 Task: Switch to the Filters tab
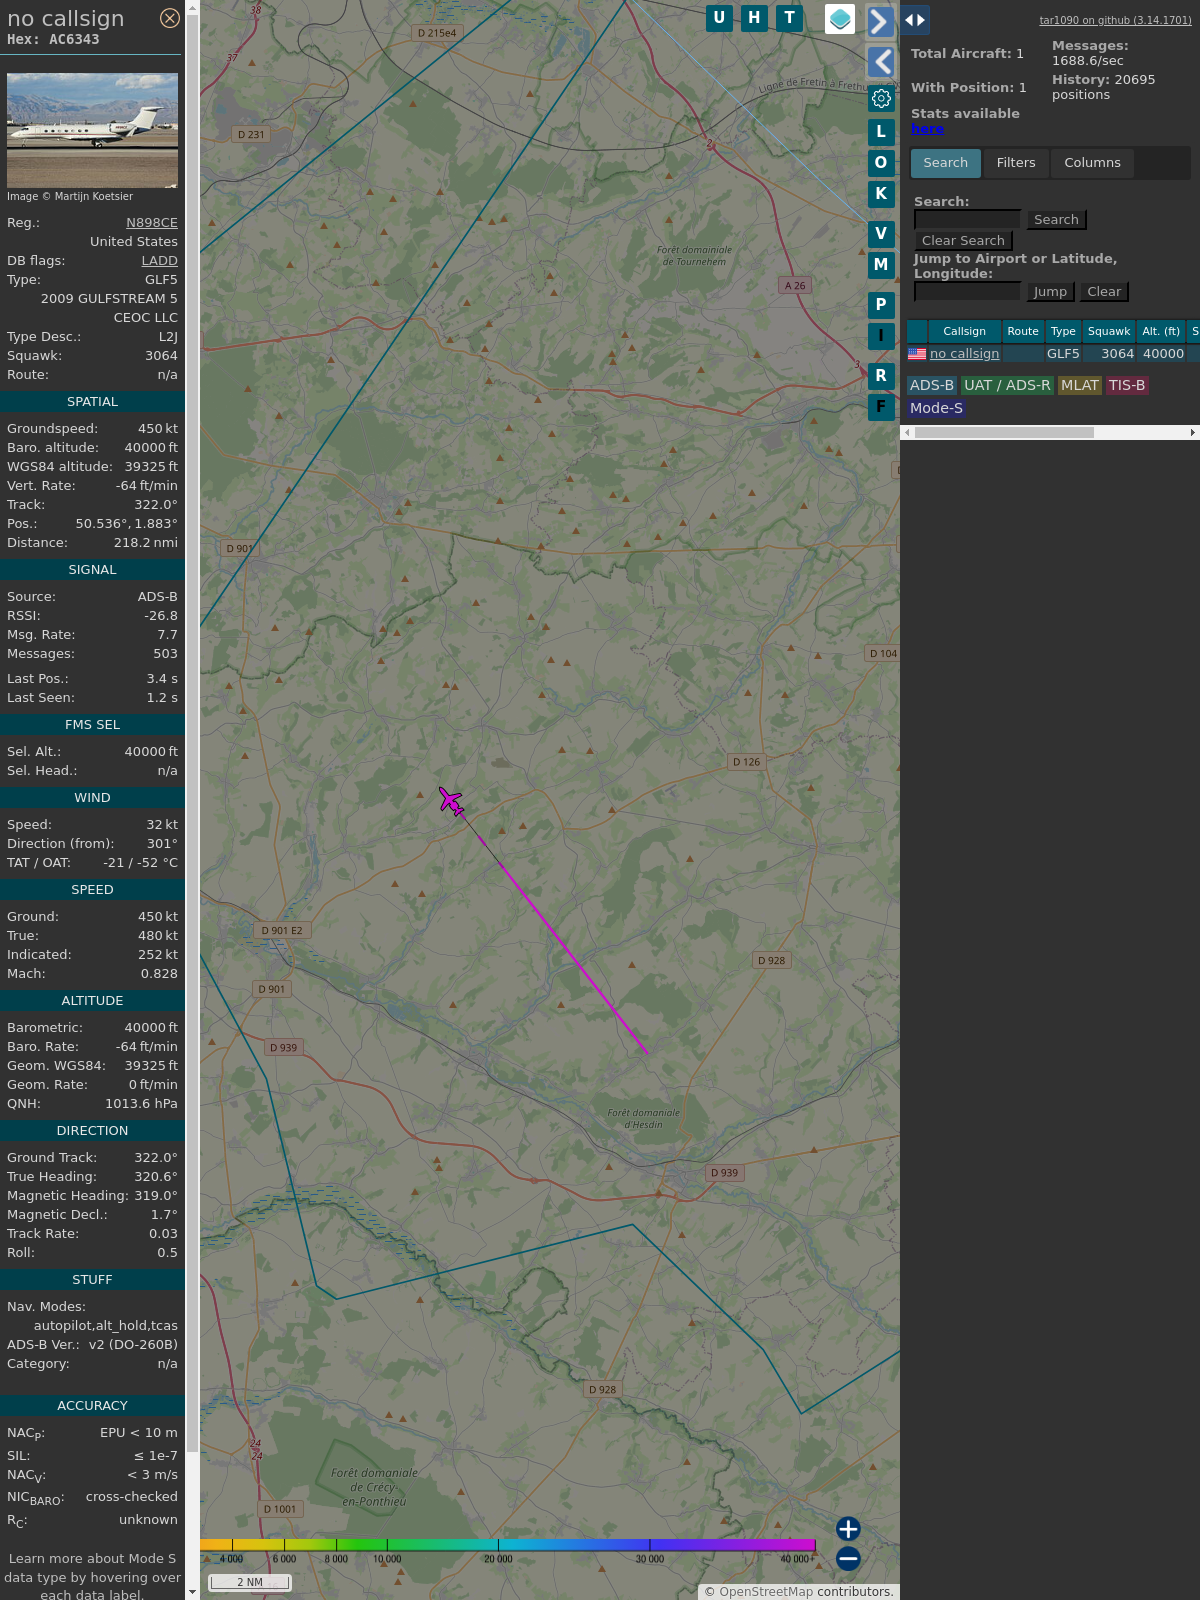[x=1016, y=163]
